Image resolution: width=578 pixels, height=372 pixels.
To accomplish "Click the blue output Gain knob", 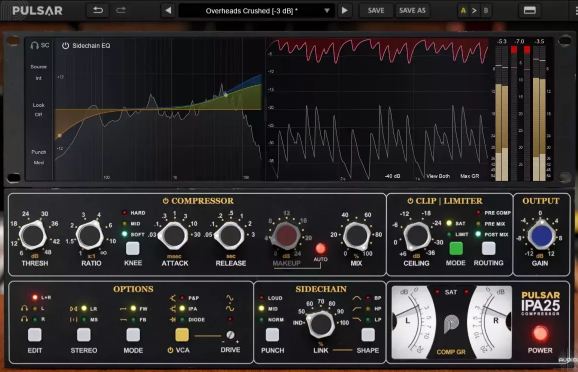I will tap(540, 235).
